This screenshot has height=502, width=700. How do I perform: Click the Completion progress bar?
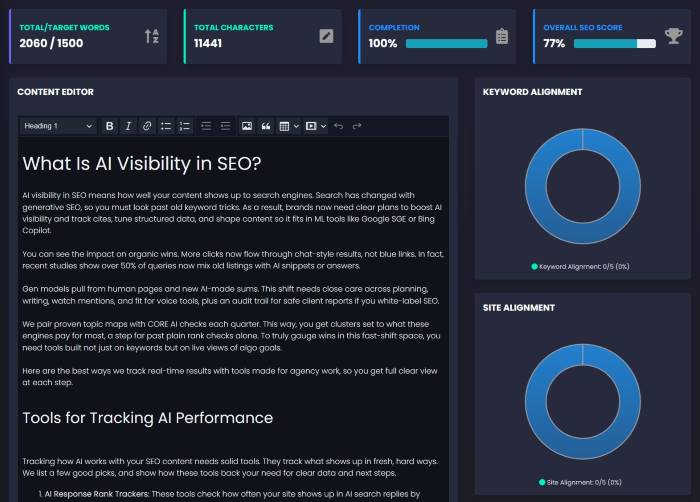pos(446,44)
